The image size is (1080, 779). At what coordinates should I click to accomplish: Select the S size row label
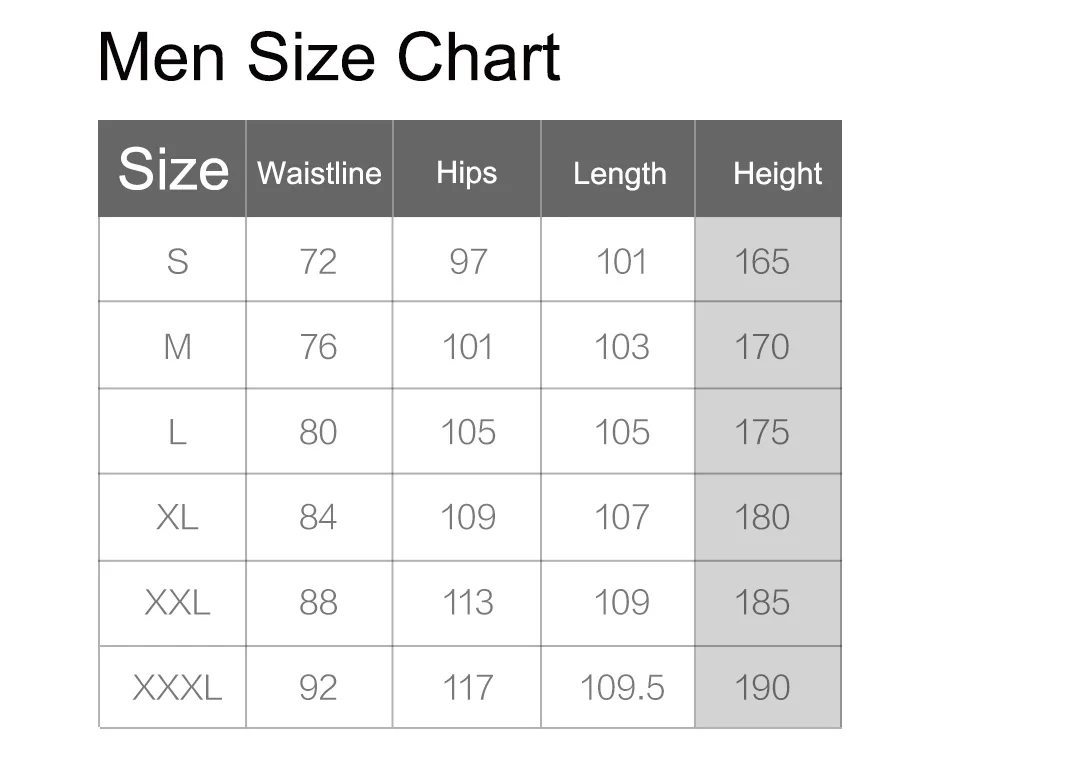coord(177,262)
